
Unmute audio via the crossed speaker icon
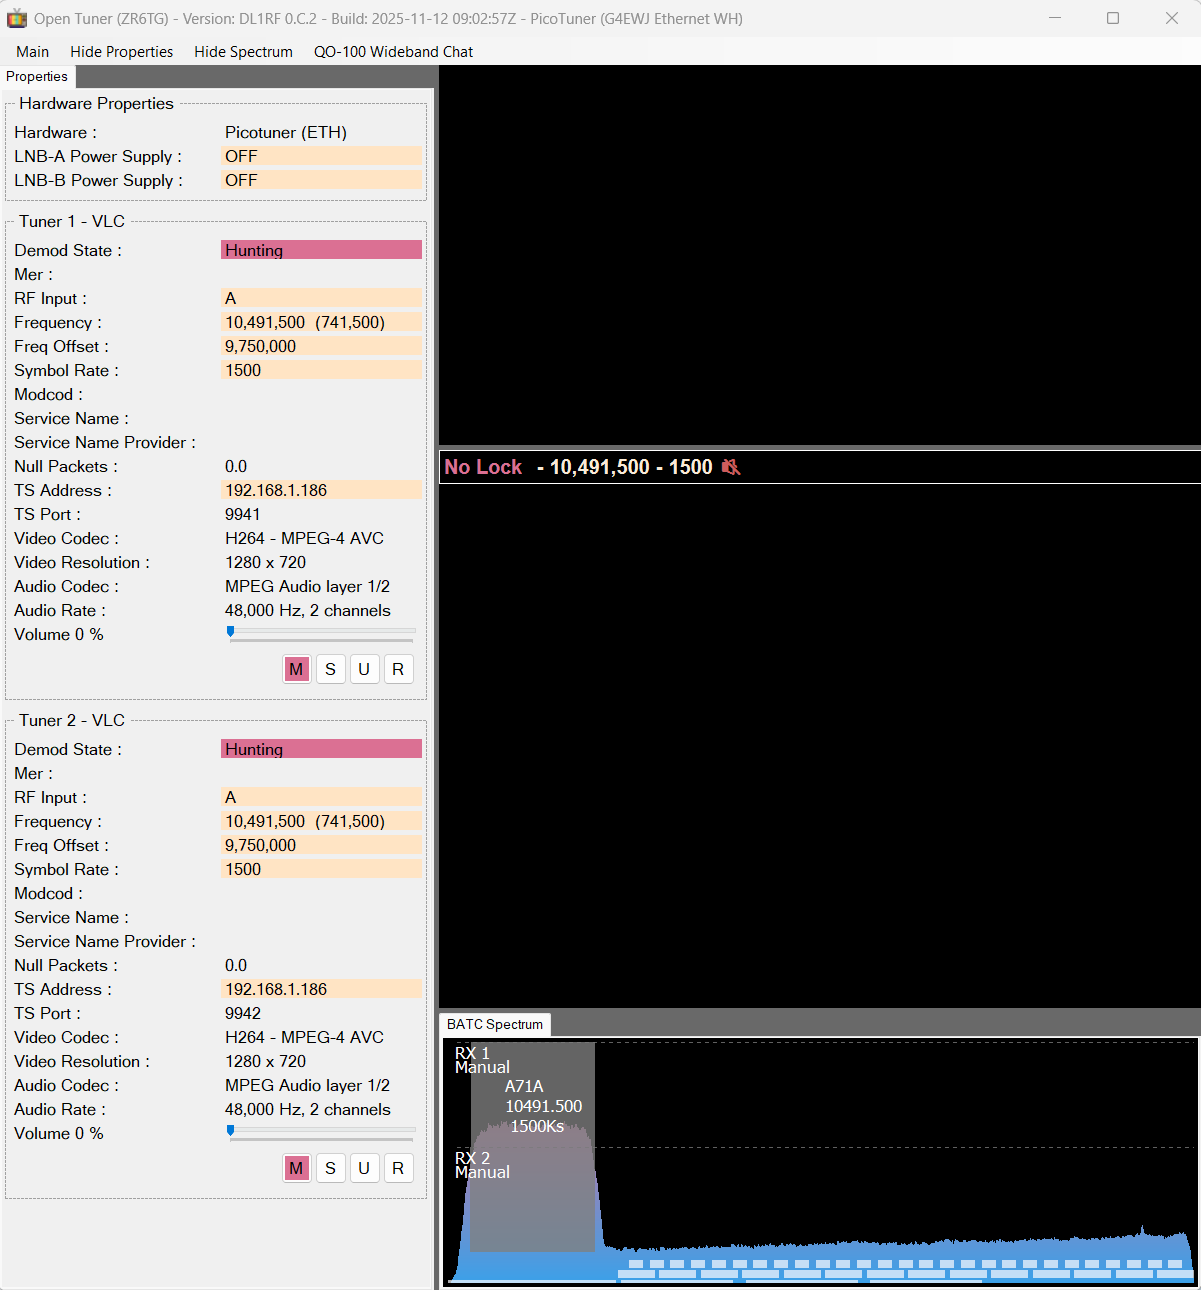(731, 466)
